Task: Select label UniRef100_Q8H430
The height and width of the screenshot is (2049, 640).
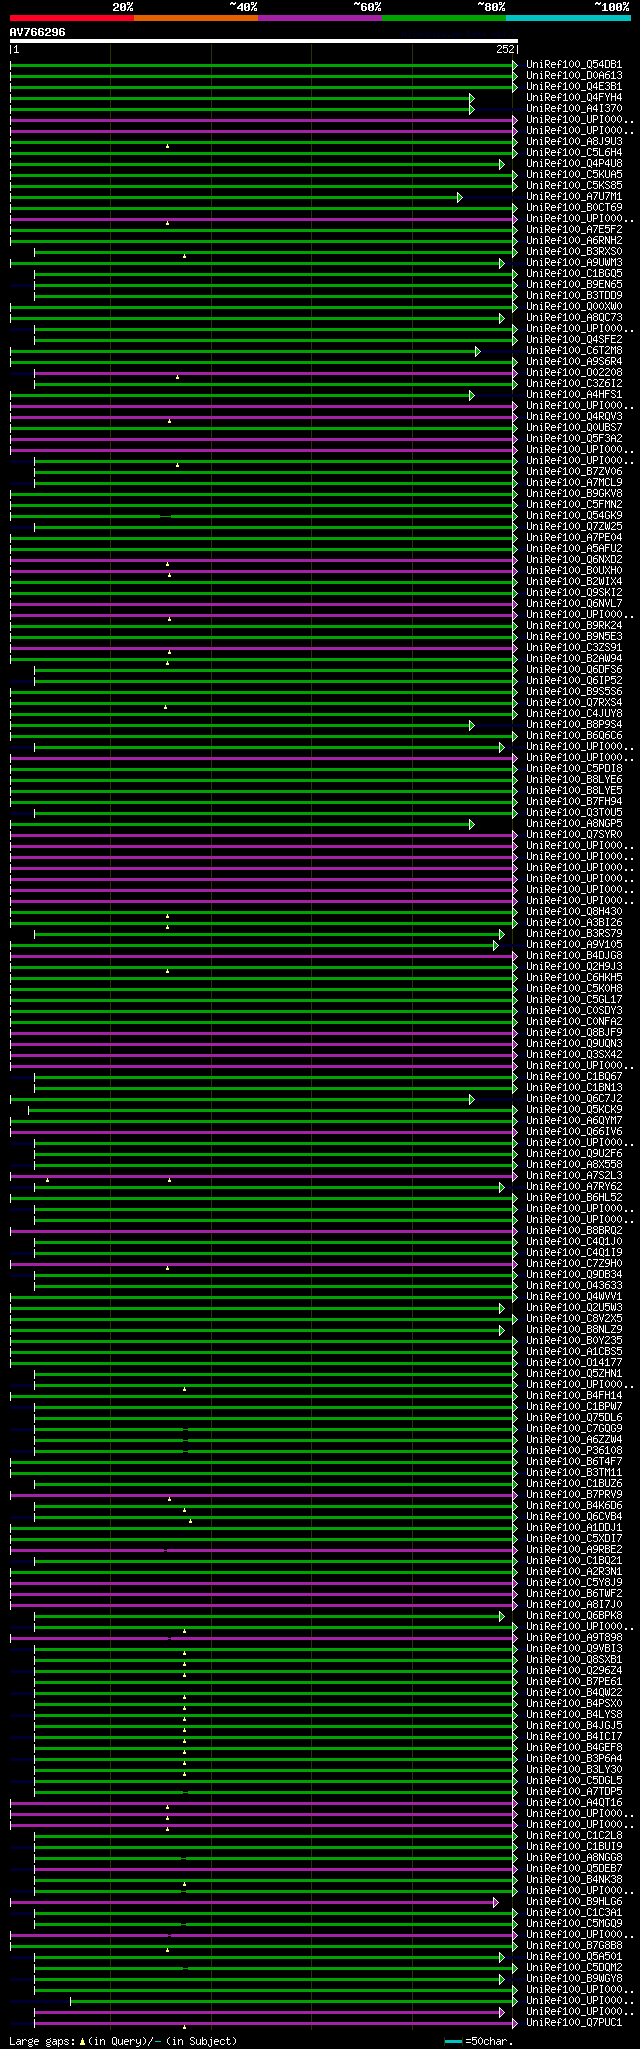Action: coord(574,912)
